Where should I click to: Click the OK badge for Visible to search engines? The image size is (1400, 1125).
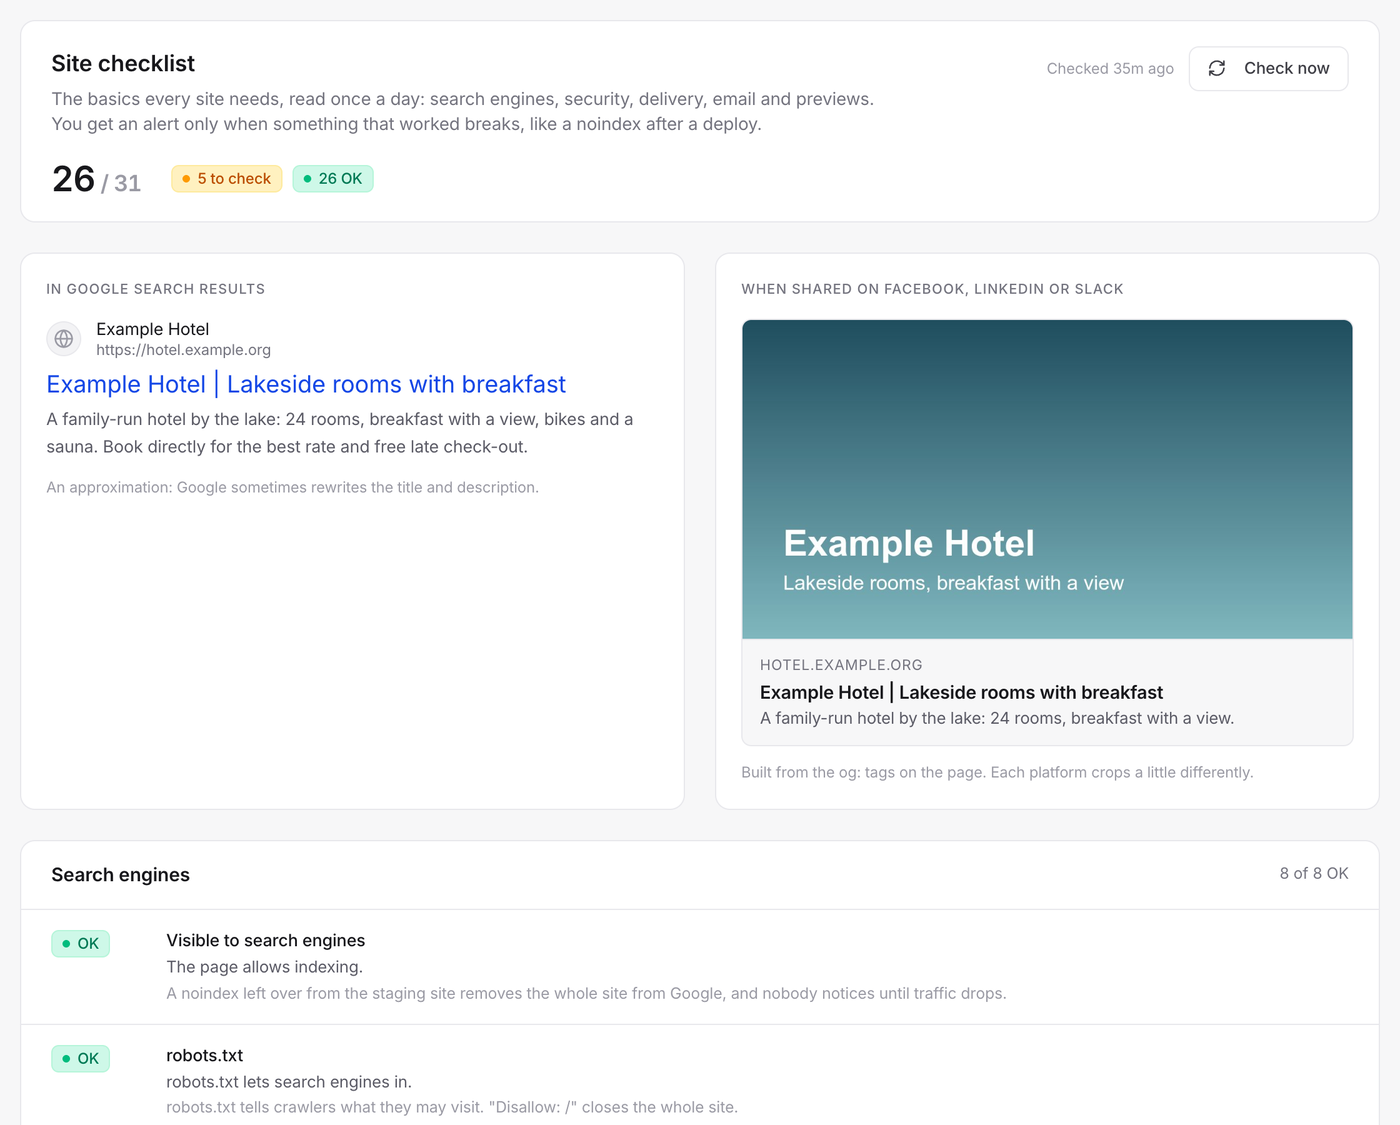click(x=81, y=944)
